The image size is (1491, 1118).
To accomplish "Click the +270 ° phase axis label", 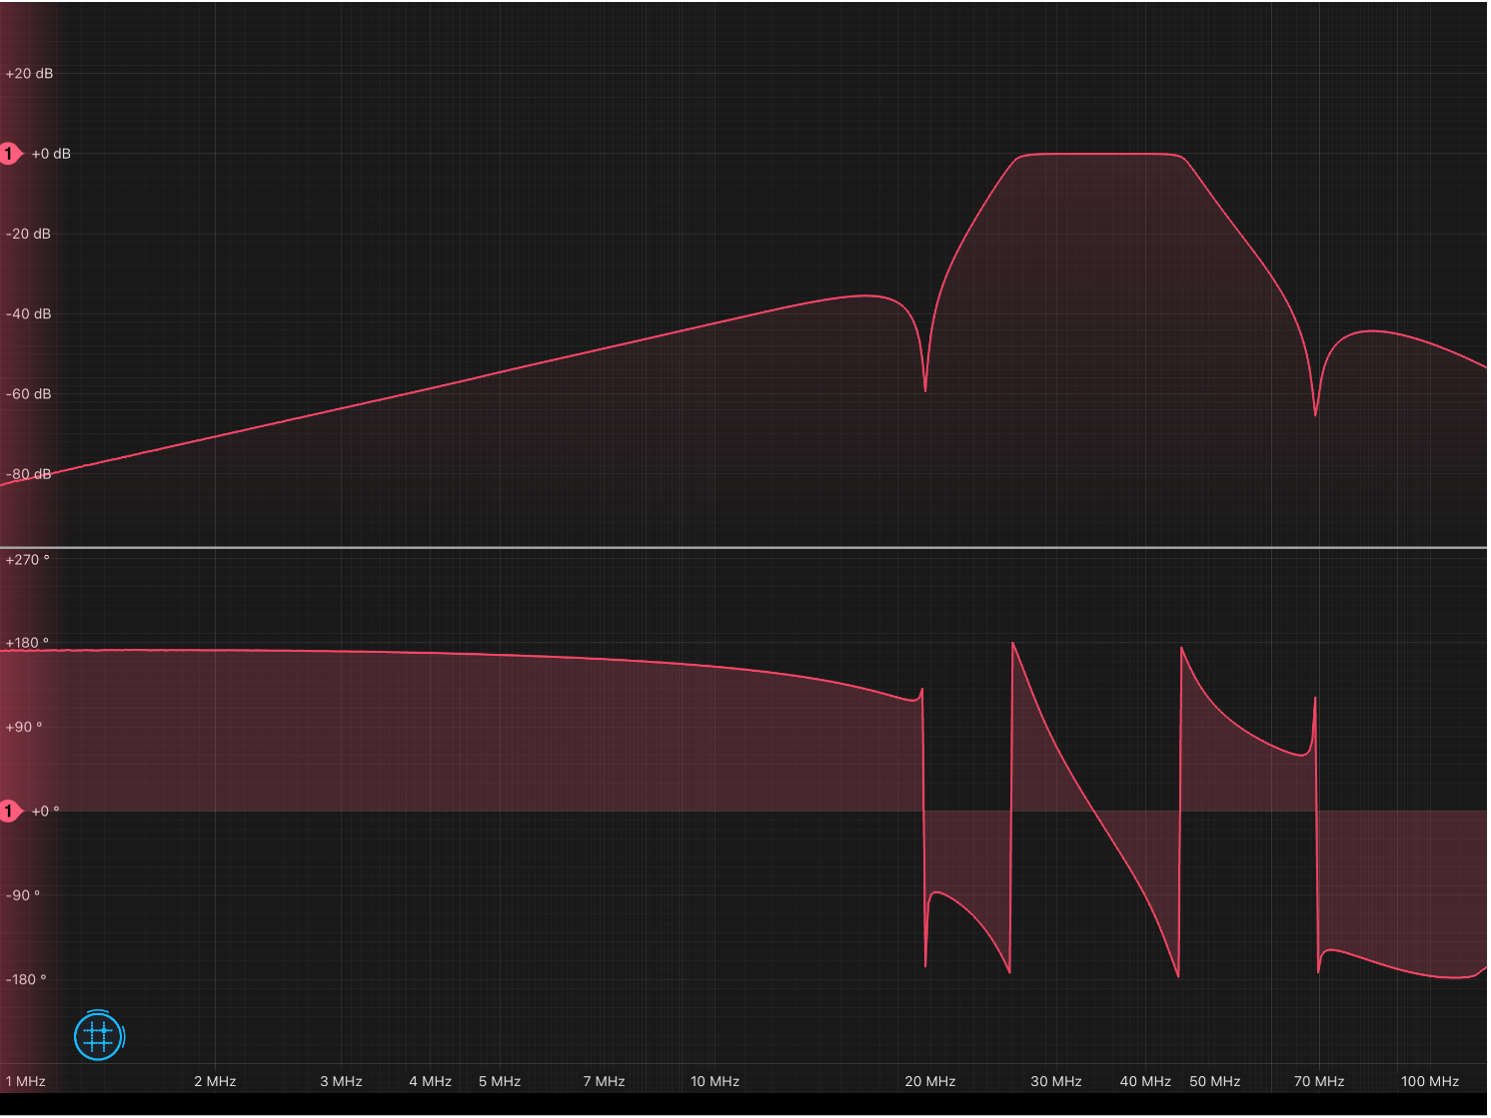I will tap(28, 560).
